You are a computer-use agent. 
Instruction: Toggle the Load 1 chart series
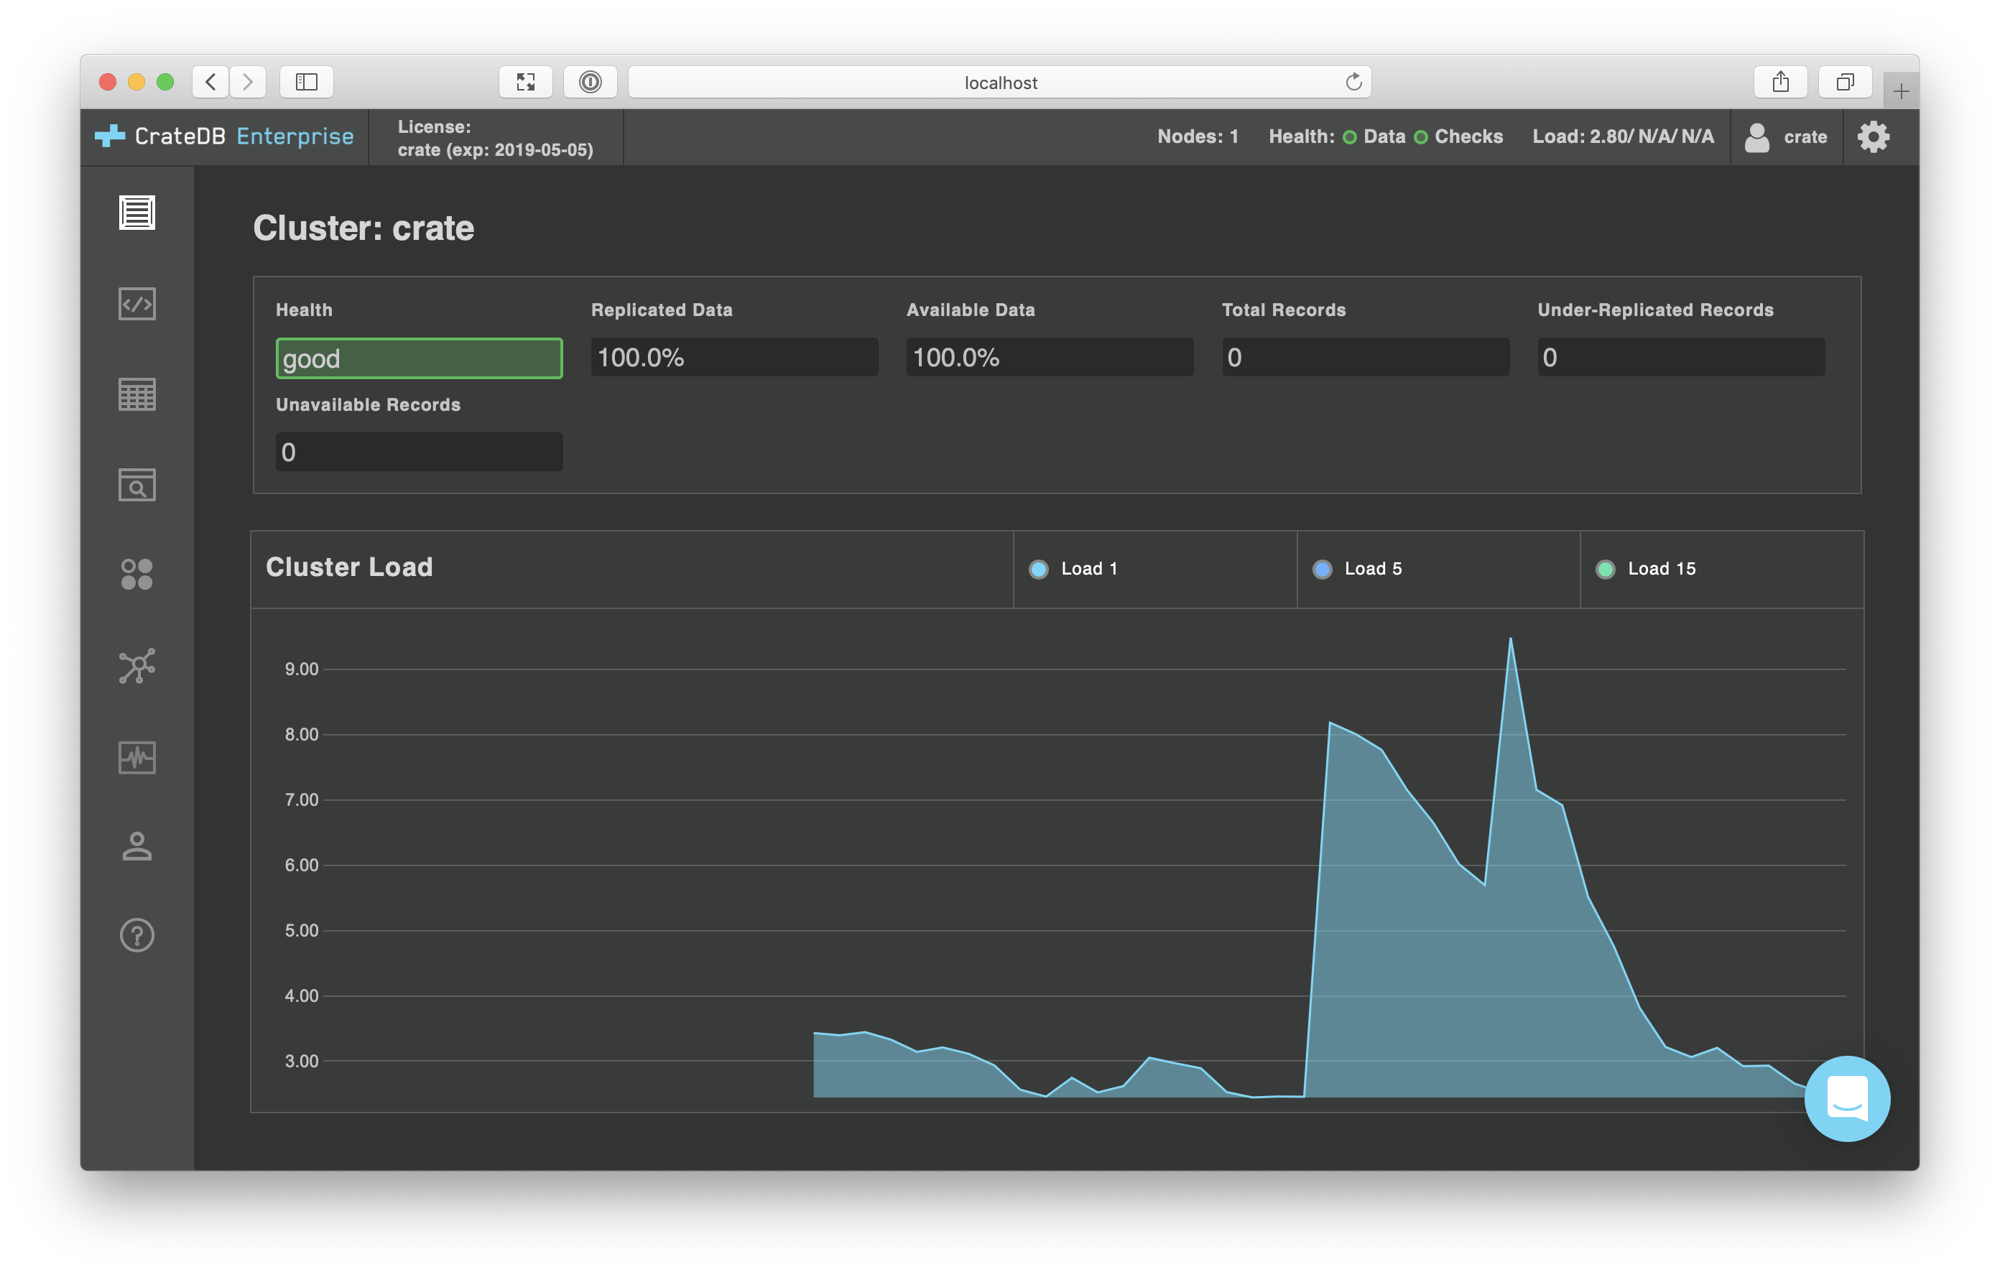click(1074, 569)
